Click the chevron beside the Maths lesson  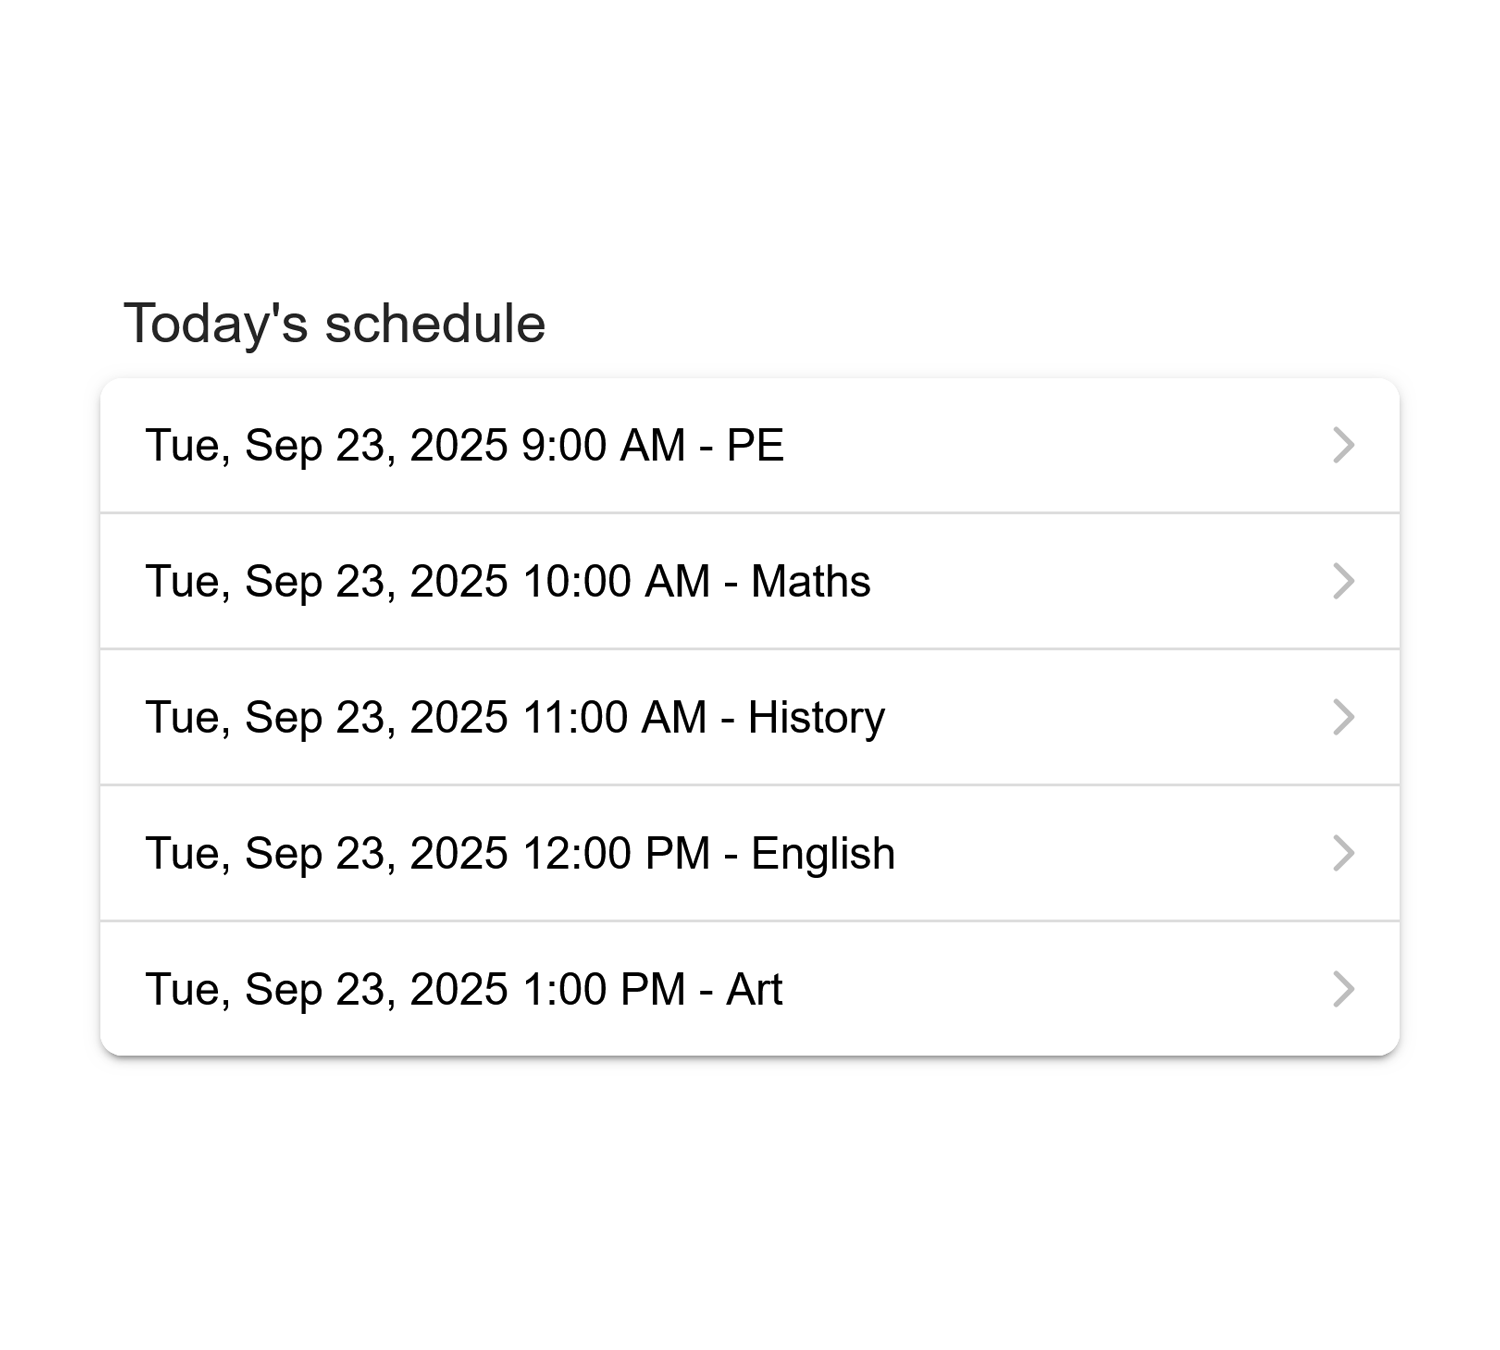pyautogui.click(x=1345, y=581)
